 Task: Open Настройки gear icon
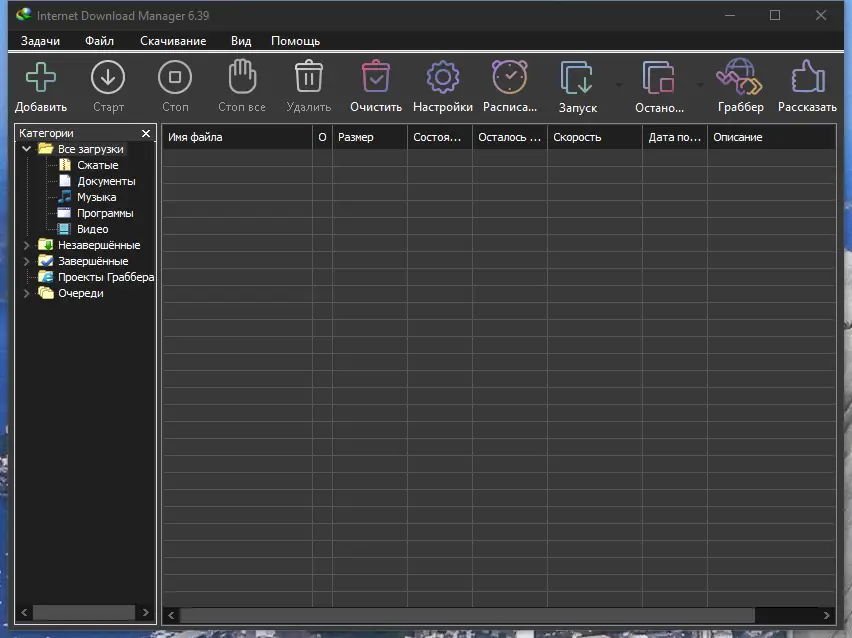pos(442,77)
